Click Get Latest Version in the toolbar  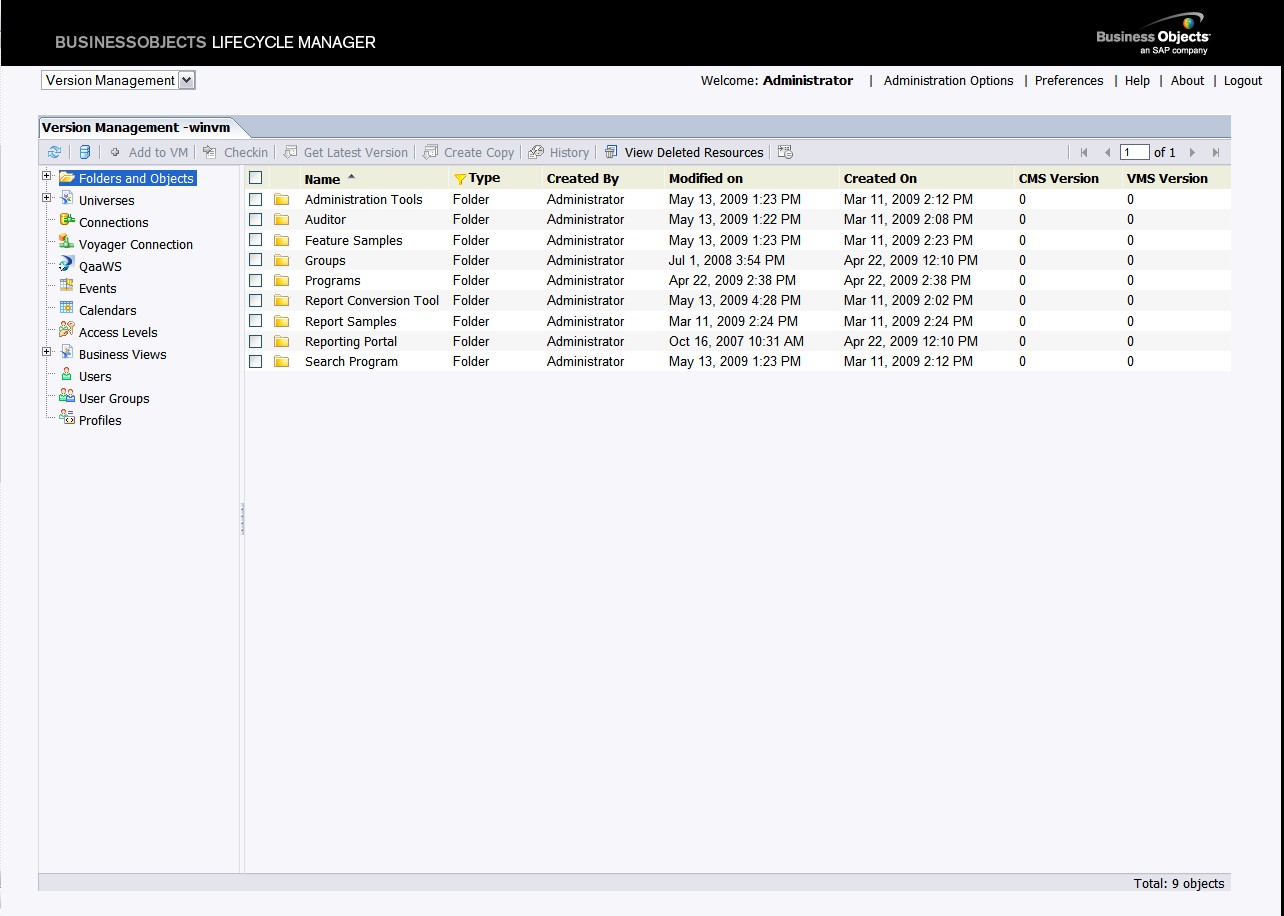[346, 152]
